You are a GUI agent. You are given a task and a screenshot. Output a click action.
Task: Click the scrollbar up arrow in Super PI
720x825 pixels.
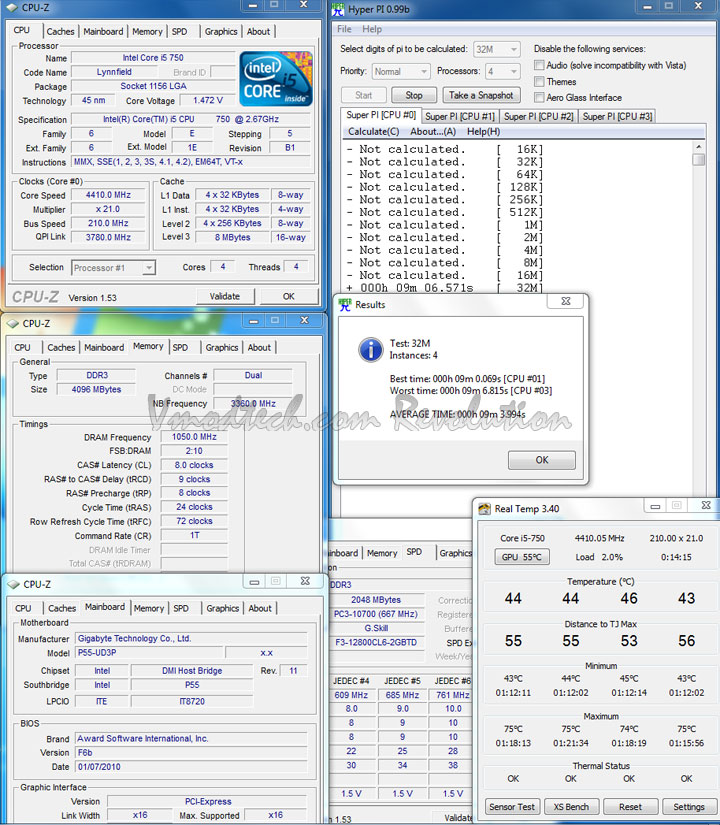[x=699, y=147]
